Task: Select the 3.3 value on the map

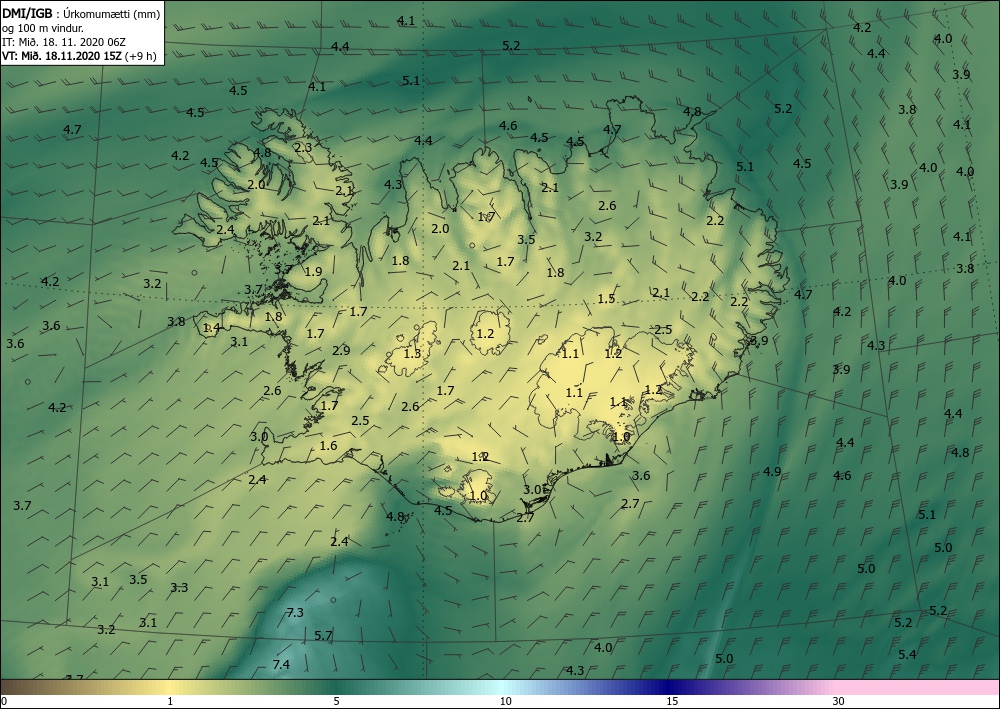Action: point(179,587)
